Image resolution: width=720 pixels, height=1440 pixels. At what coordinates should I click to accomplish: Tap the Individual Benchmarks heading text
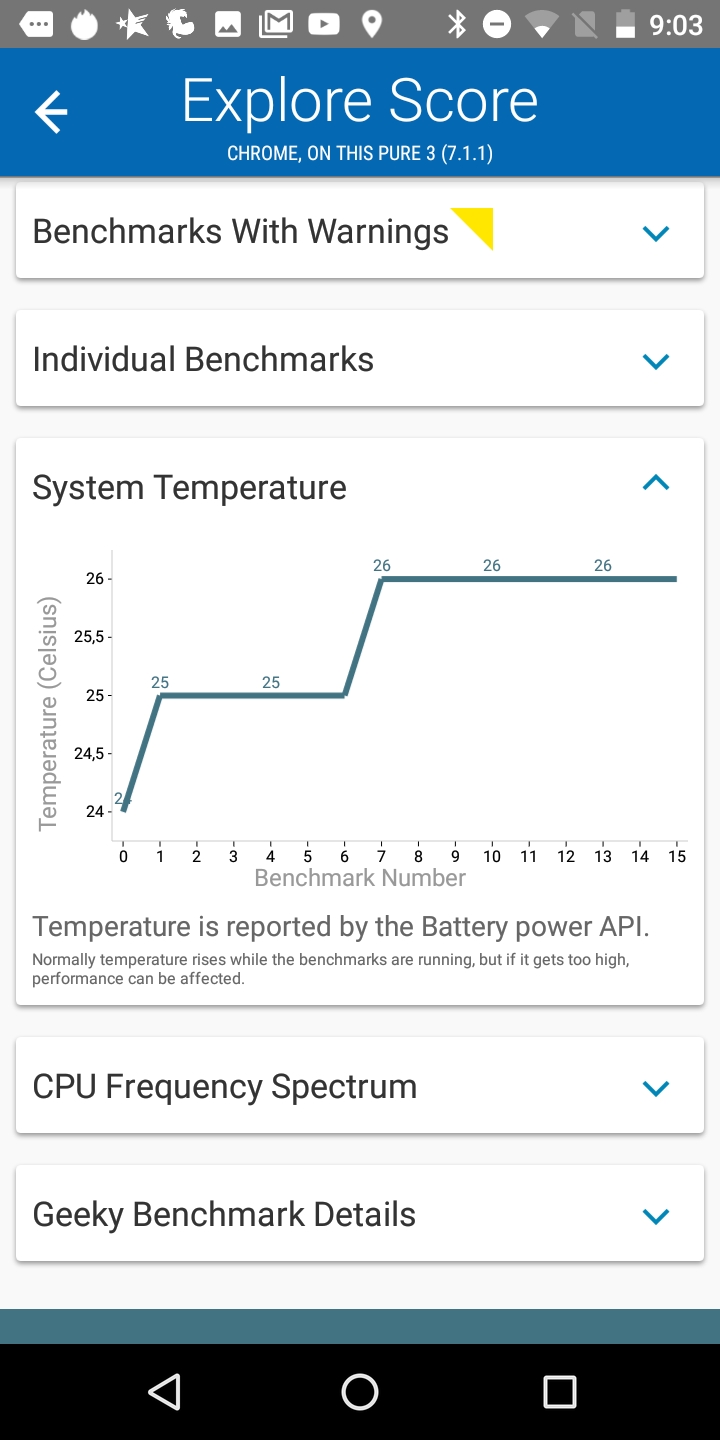pos(203,360)
